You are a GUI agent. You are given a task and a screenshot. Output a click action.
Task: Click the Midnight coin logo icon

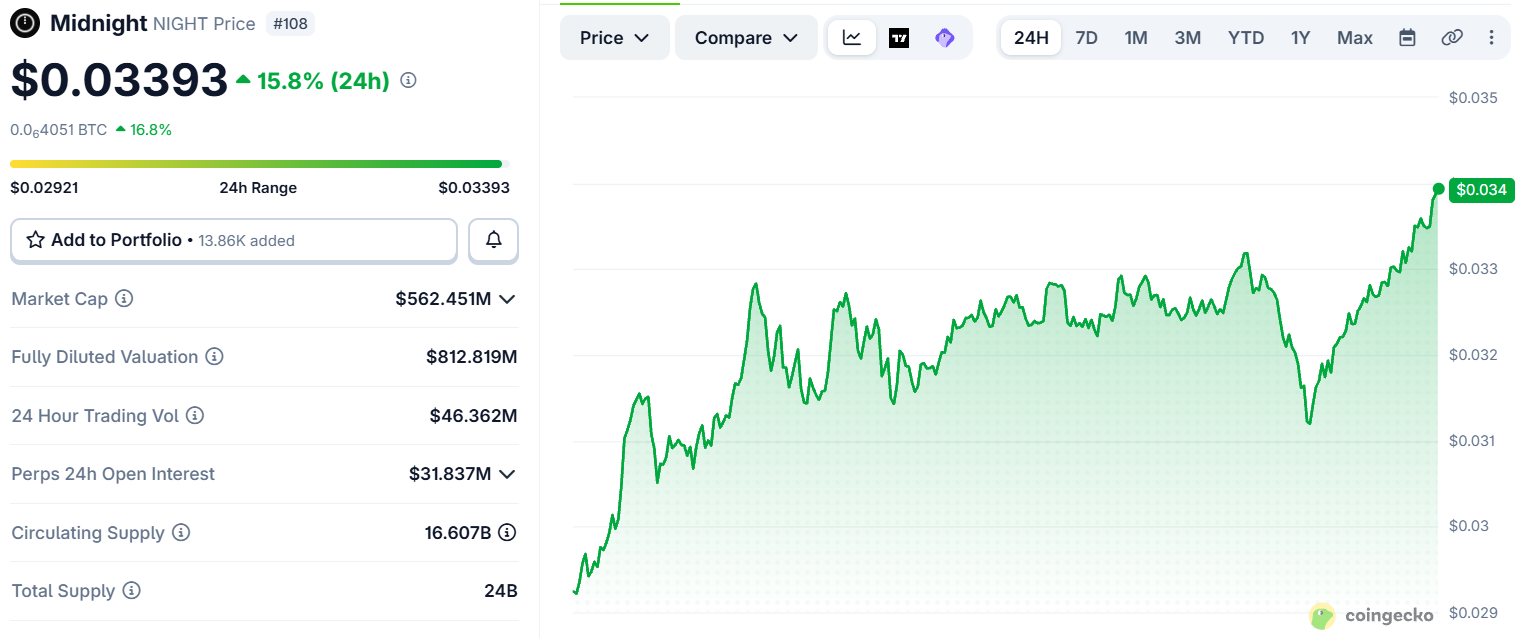(25, 23)
